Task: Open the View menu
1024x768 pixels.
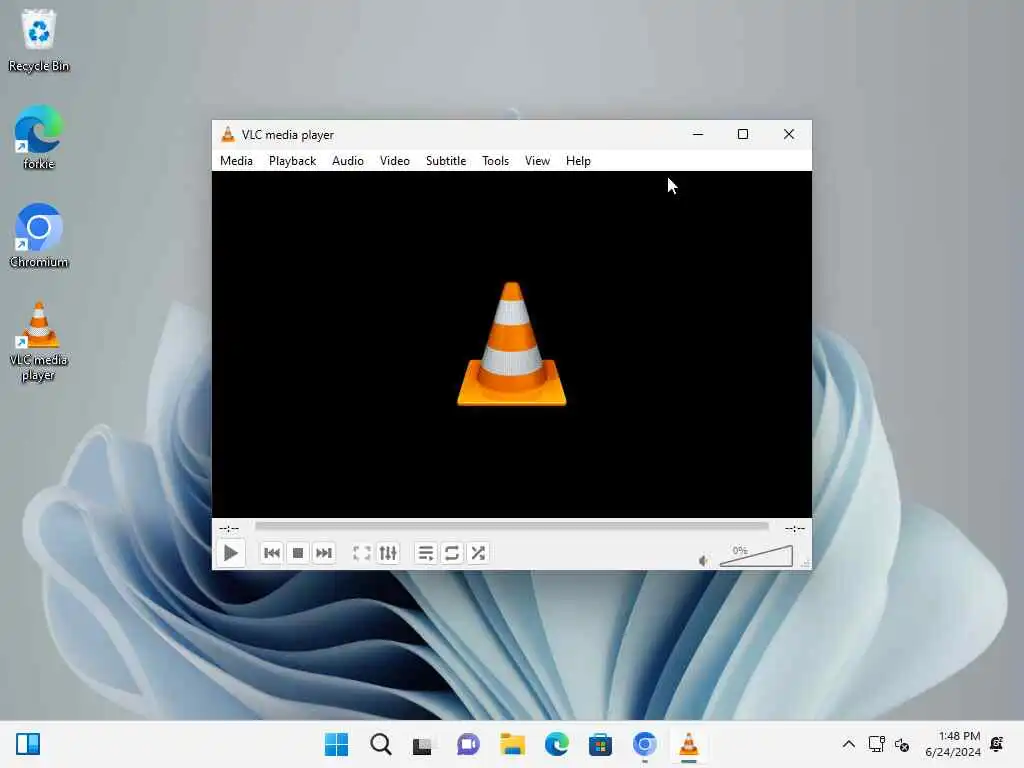Action: 537,161
